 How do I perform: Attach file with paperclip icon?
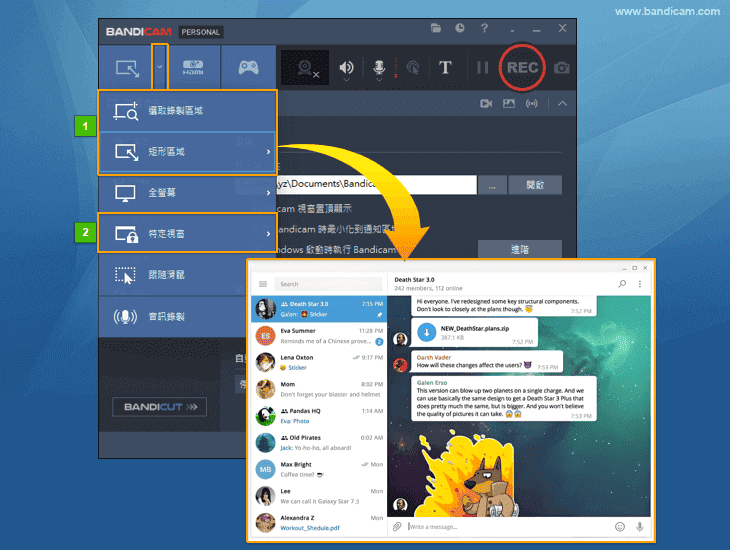click(x=397, y=527)
